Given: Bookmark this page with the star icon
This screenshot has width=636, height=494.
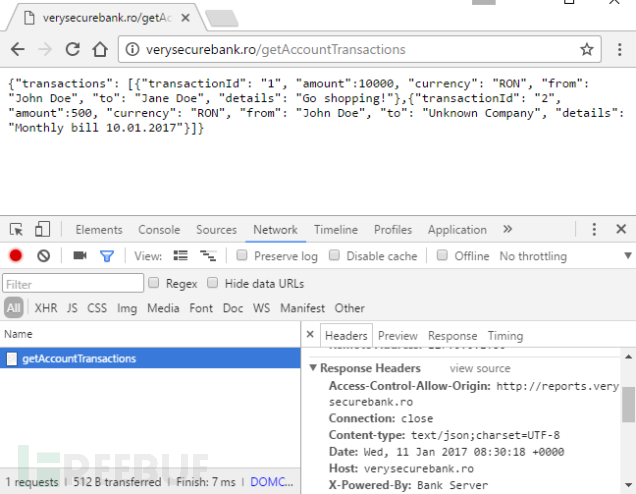Looking at the screenshot, I should [x=587, y=49].
